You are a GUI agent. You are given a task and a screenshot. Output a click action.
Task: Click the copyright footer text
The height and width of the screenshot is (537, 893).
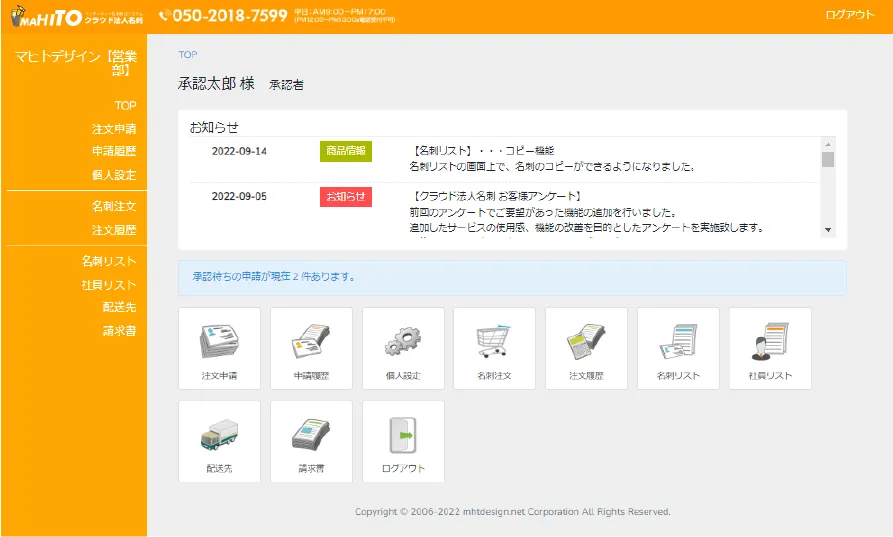pyautogui.click(x=513, y=511)
